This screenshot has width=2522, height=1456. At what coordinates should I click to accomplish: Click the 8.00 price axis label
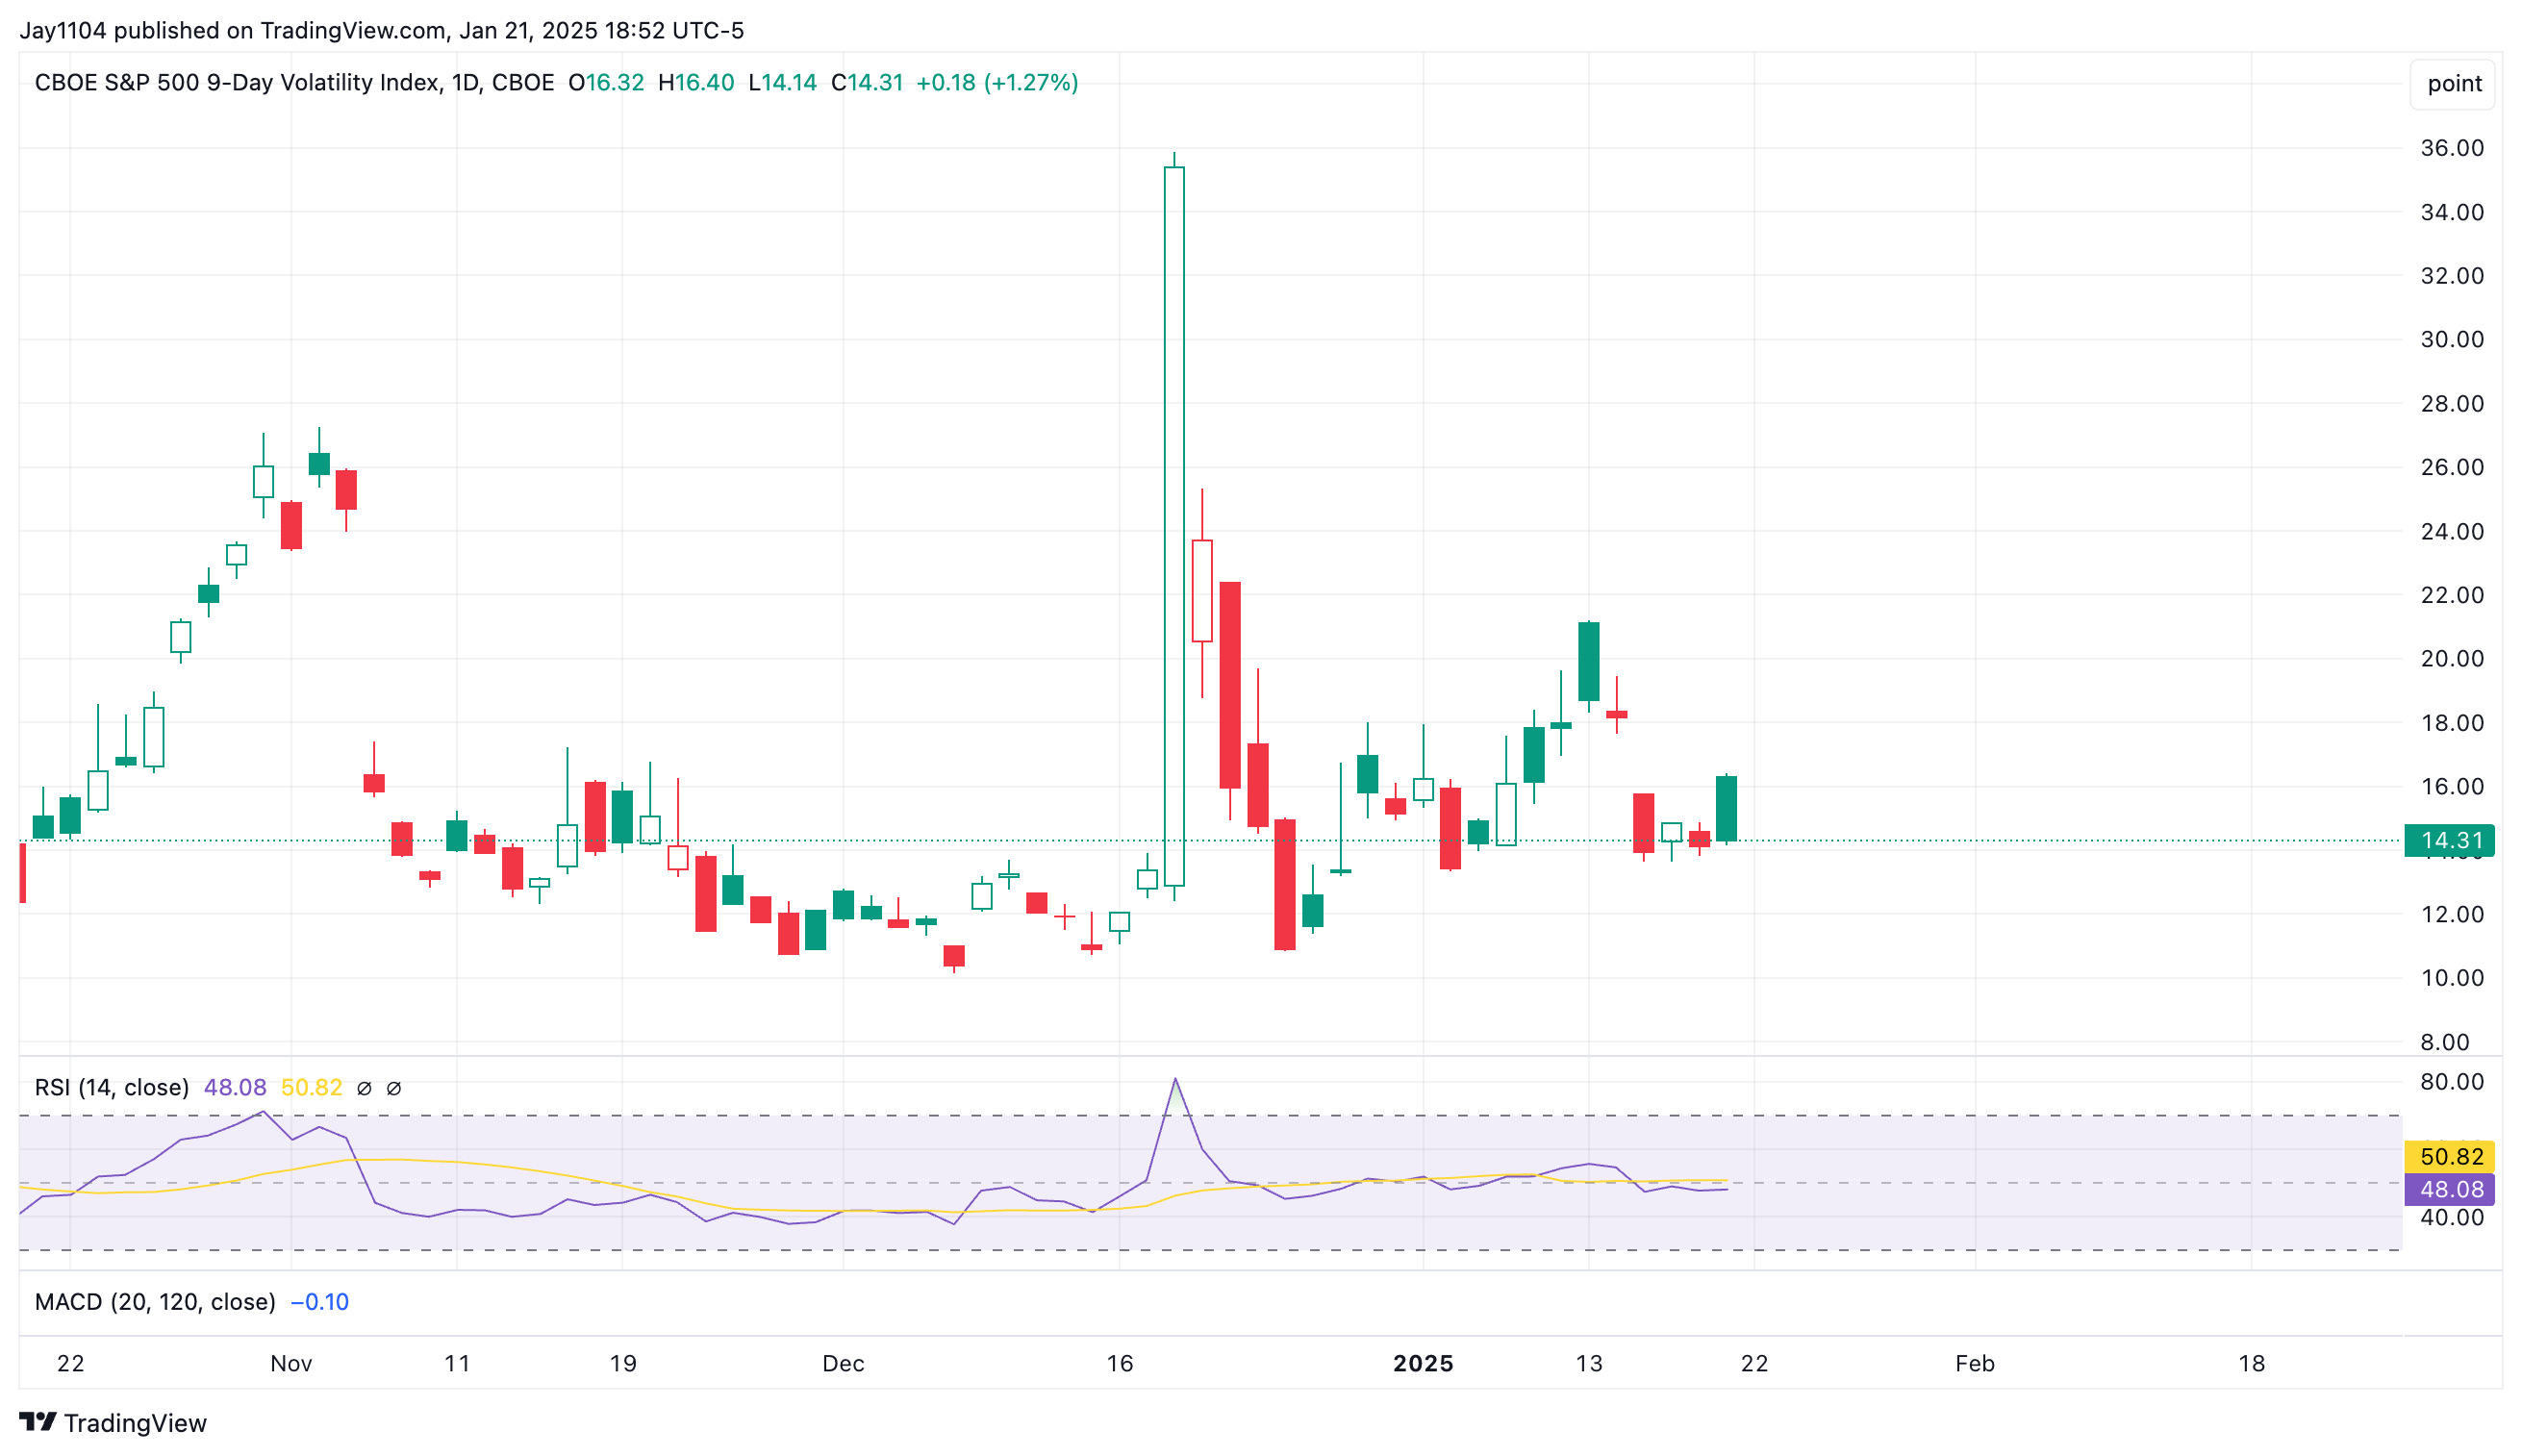[2445, 1042]
